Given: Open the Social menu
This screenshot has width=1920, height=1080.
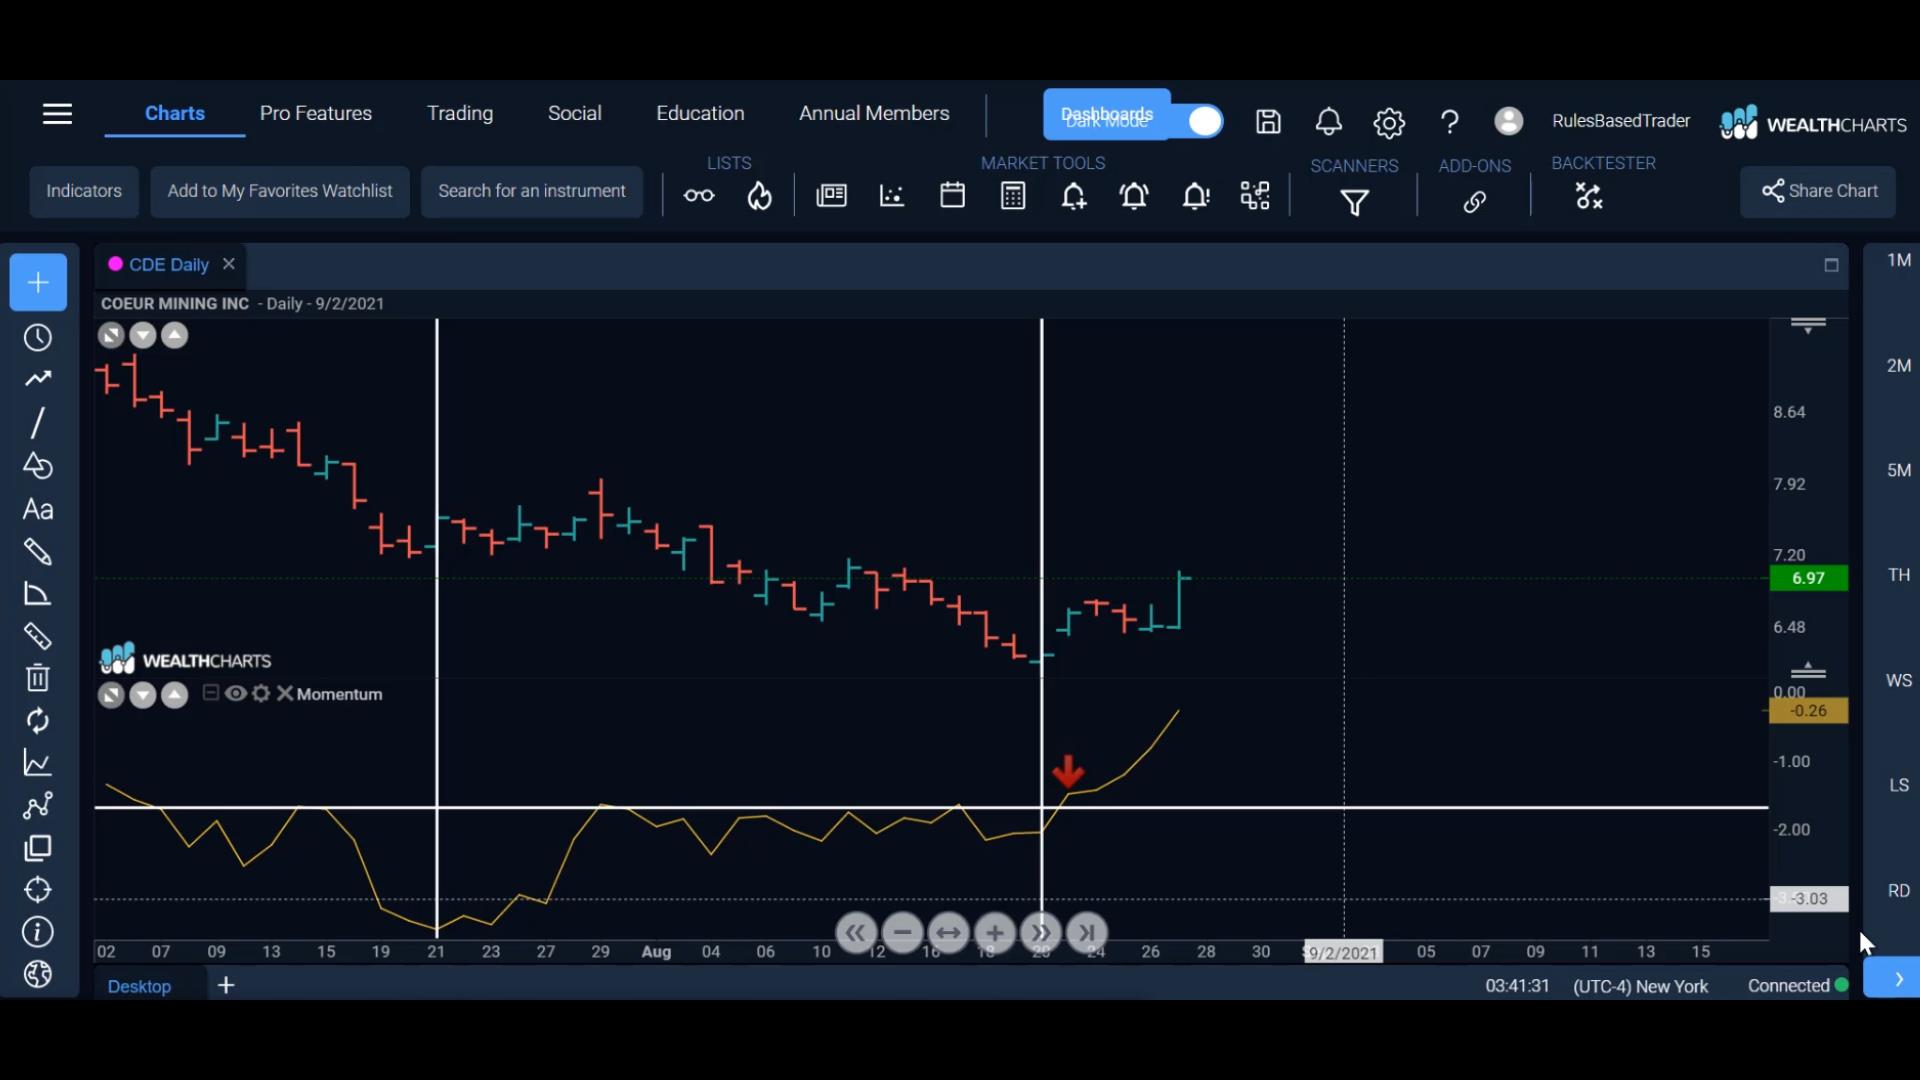Looking at the screenshot, I should point(575,114).
